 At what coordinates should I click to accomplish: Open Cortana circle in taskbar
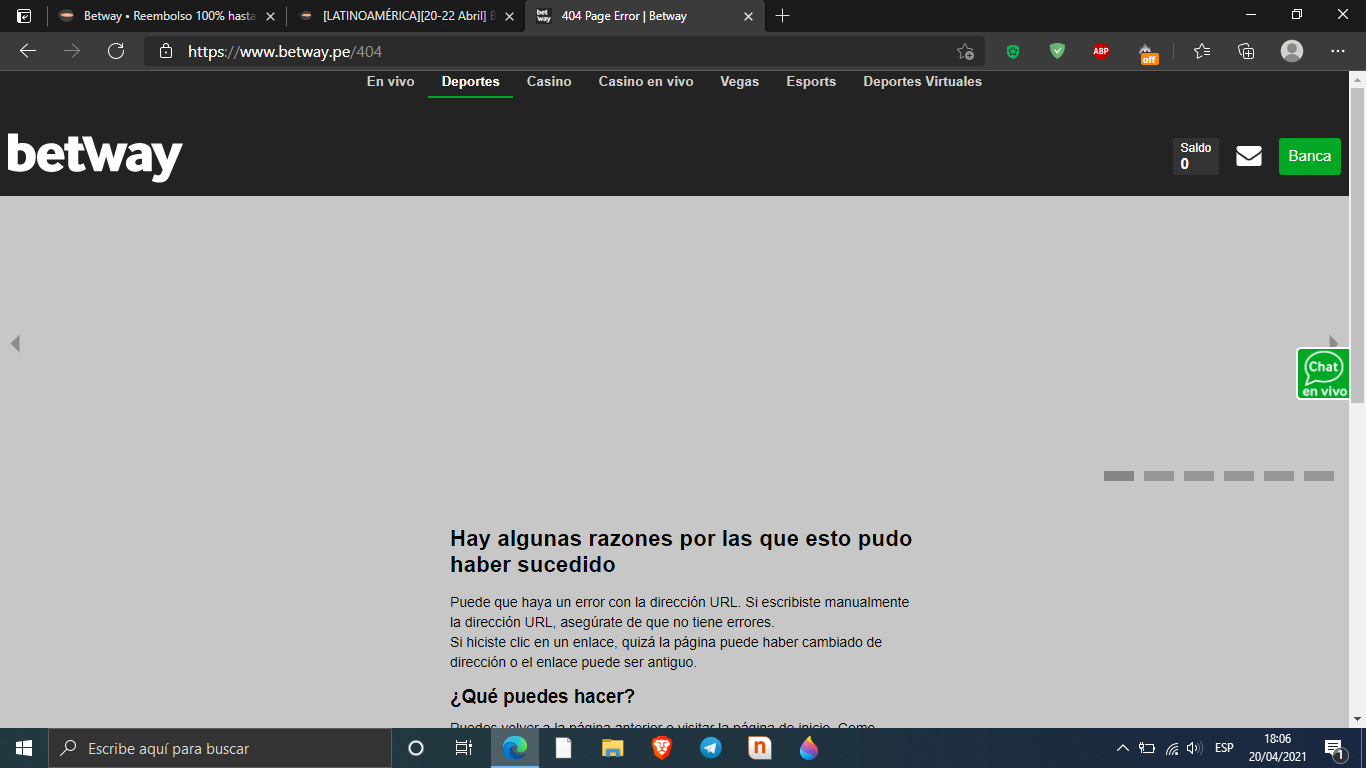(416, 748)
